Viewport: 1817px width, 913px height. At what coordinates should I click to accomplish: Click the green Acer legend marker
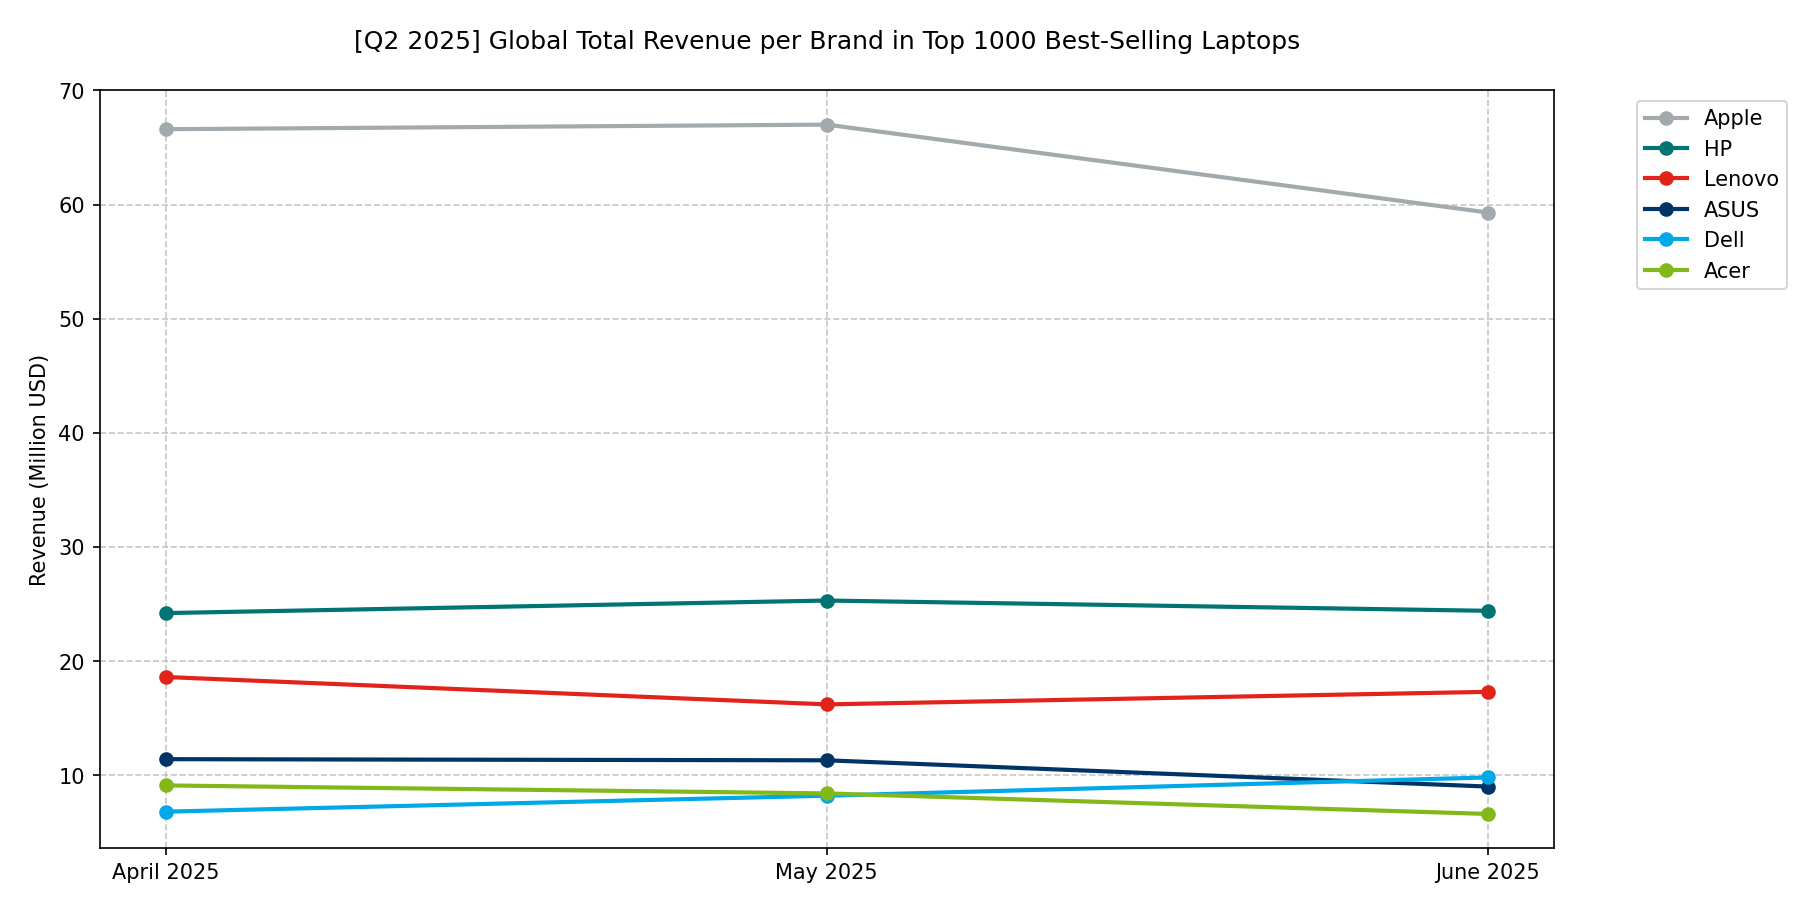click(1666, 271)
